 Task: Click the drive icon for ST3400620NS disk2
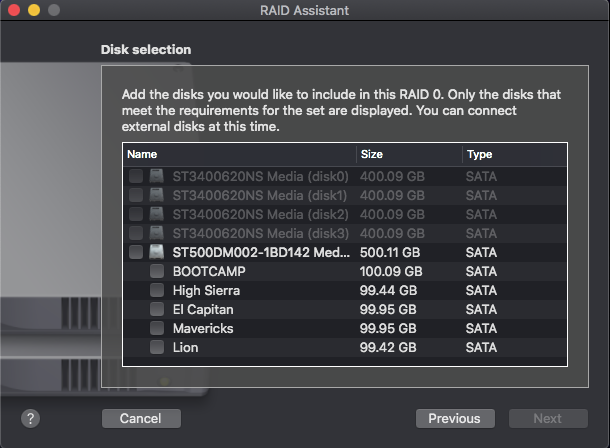[x=156, y=214]
